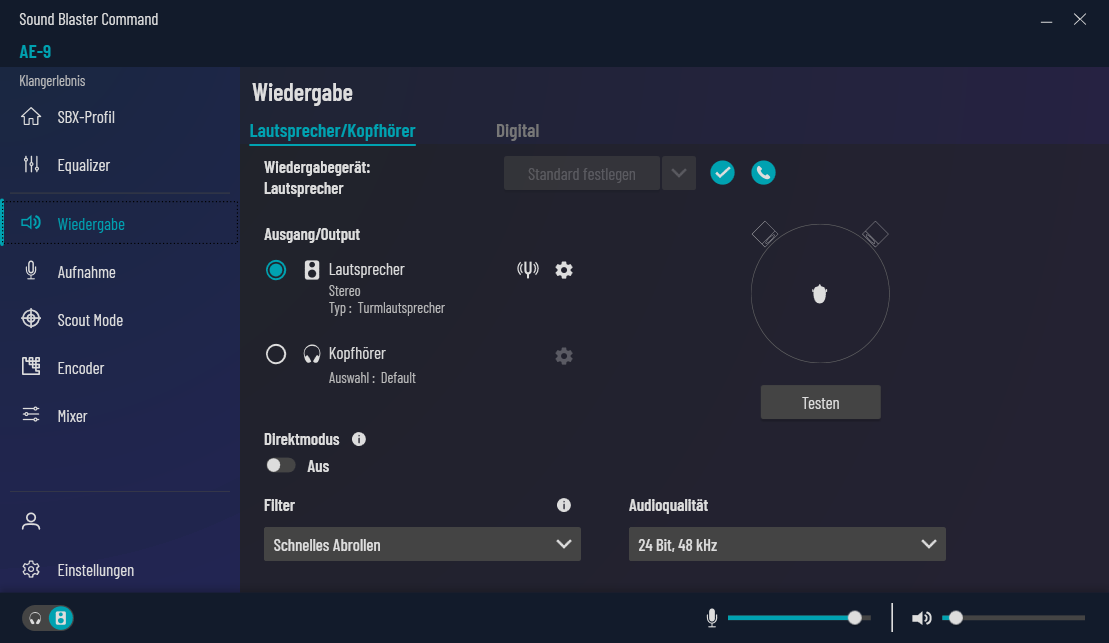Screen dimensions: 1109x643
Task: Click the Aufnahme microphone icon
Action: point(31,271)
